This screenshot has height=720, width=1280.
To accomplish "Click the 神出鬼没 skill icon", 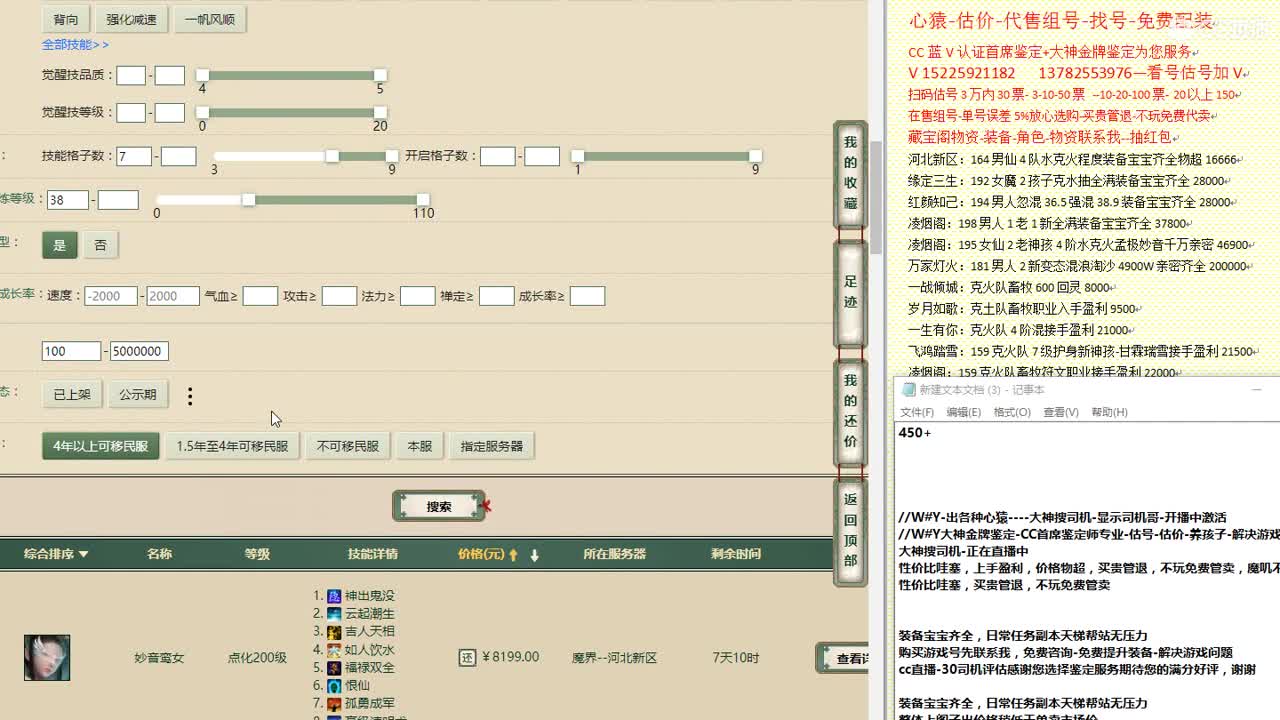I will pyautogui.click(x=334, y=596).
